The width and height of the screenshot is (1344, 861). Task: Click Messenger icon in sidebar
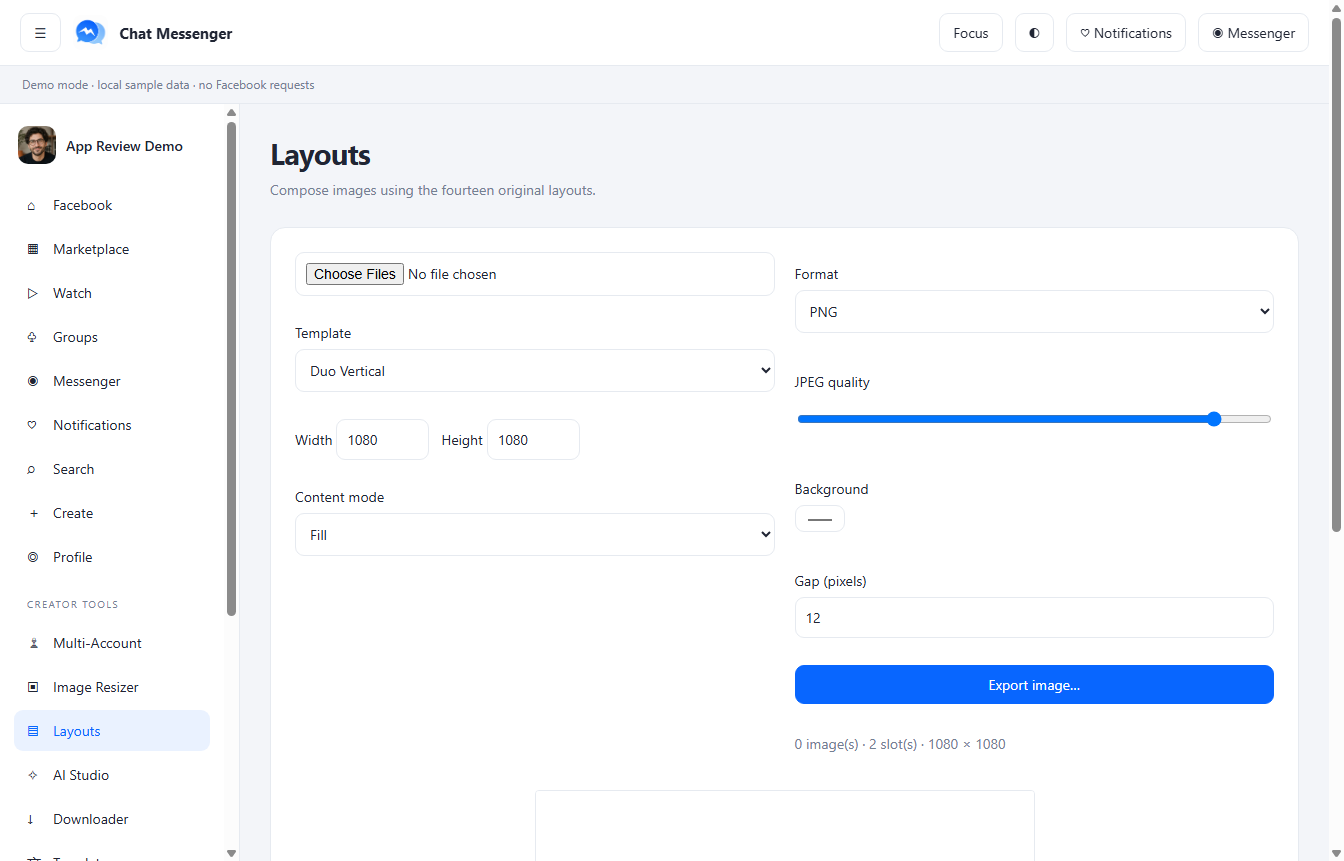32,381
